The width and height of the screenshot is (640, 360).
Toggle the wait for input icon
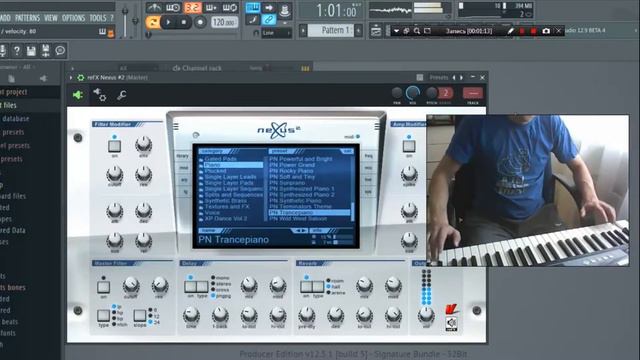pyautogui.click(x=173, y=7)
